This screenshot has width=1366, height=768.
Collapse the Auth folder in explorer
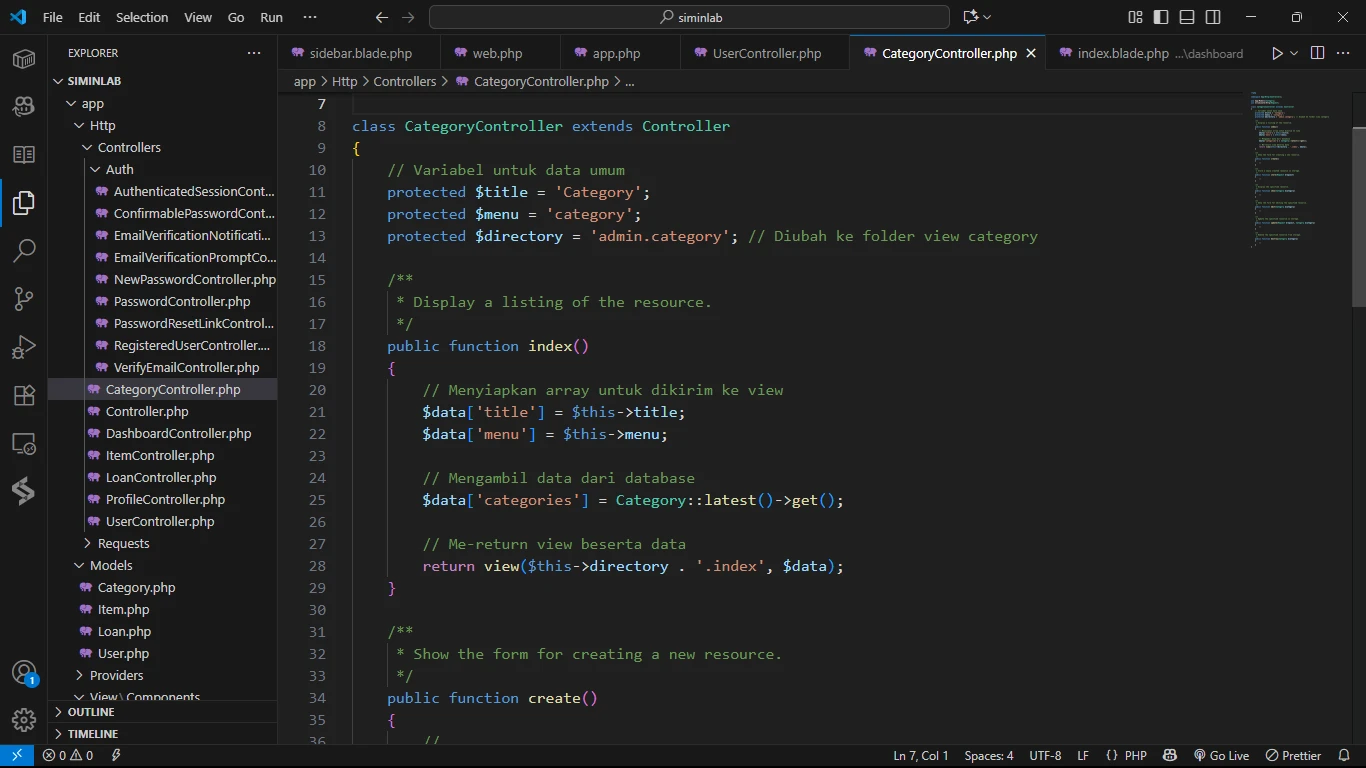[119, 169]
